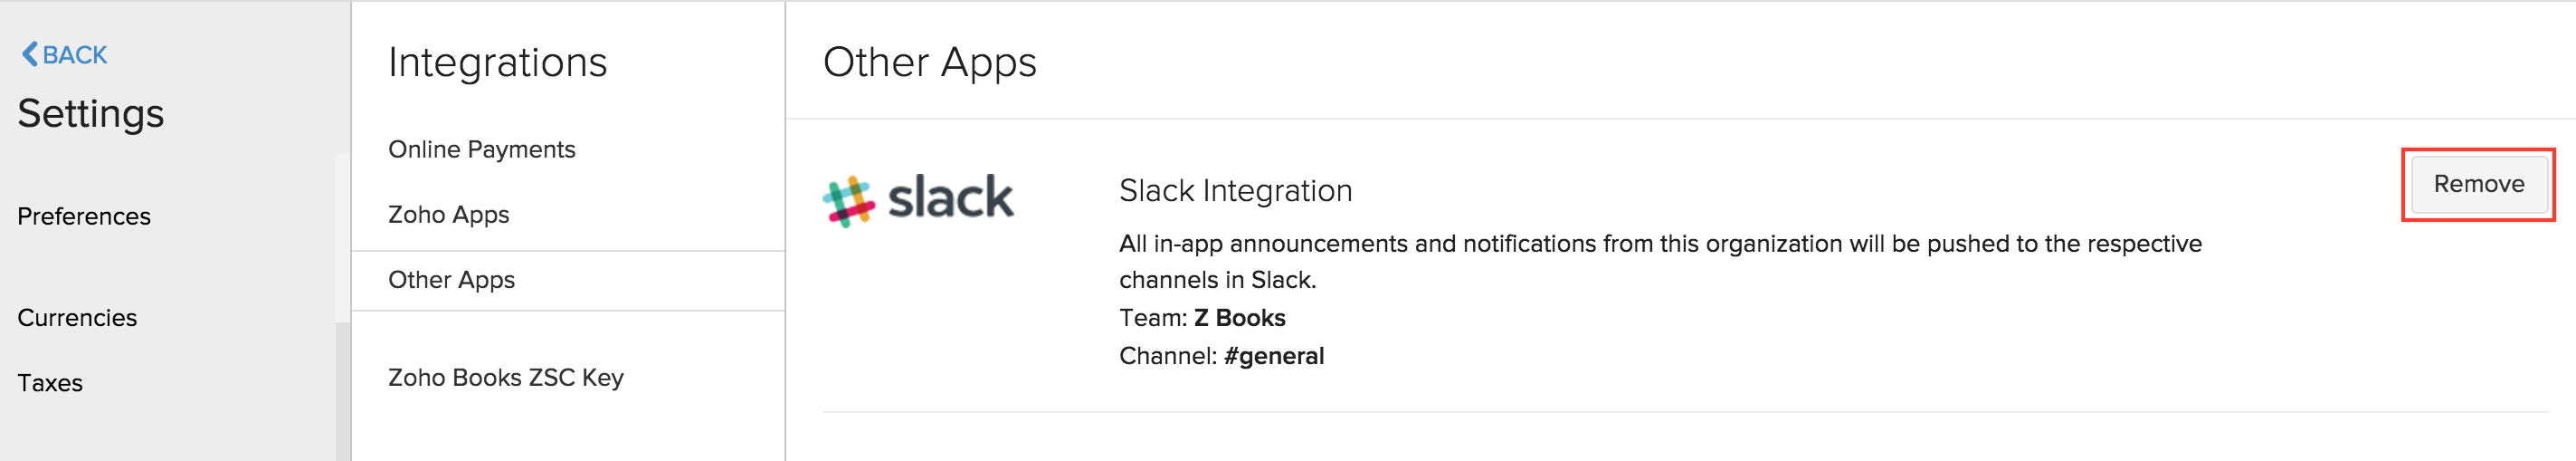Click the #general channel name
This screenshot has width=2576, height=461.
click(1273, 356)
